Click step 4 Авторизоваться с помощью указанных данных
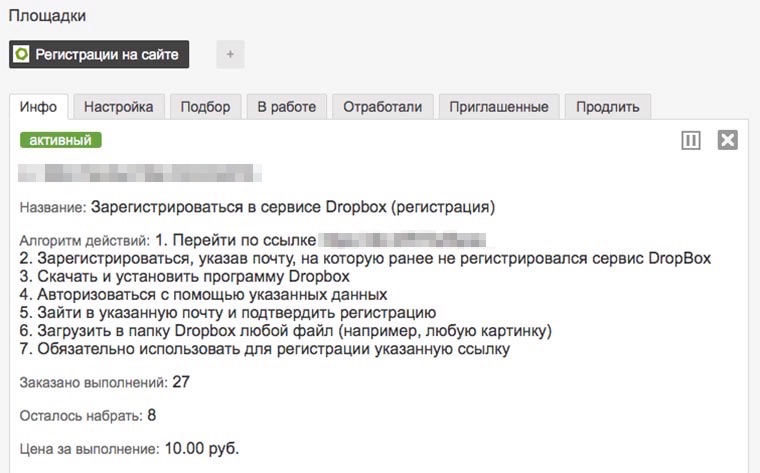The width and height of the screenshot is (760, 473). [x=203, y=294]
